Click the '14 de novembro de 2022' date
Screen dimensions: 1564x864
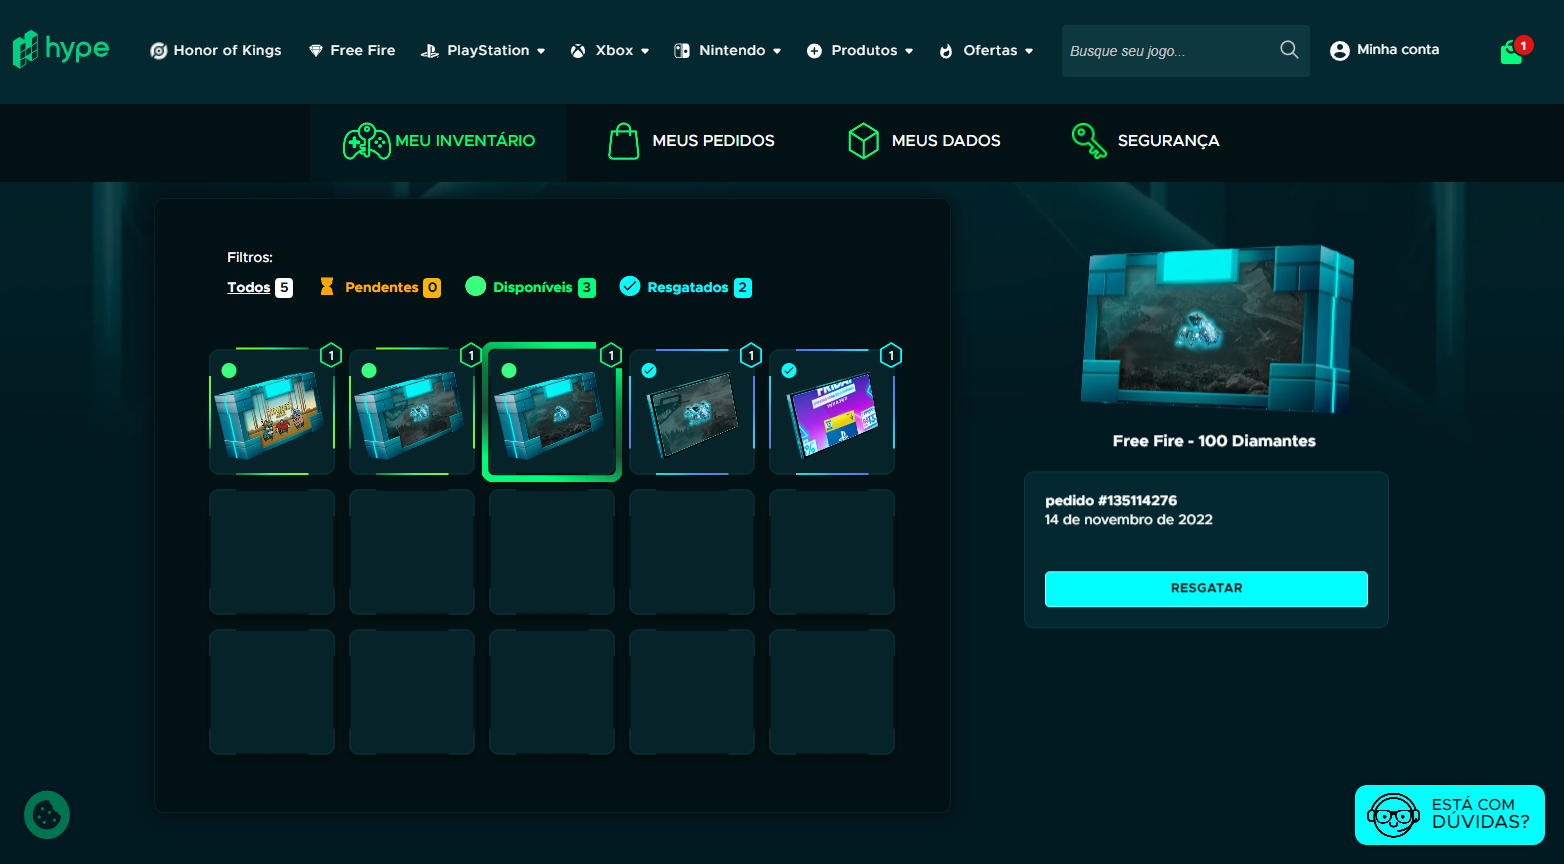1129,520
